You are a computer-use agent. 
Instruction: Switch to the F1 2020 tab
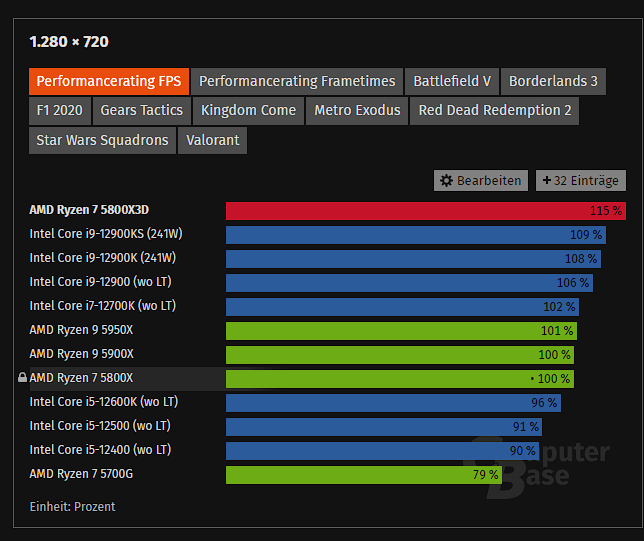click(60, 111)
